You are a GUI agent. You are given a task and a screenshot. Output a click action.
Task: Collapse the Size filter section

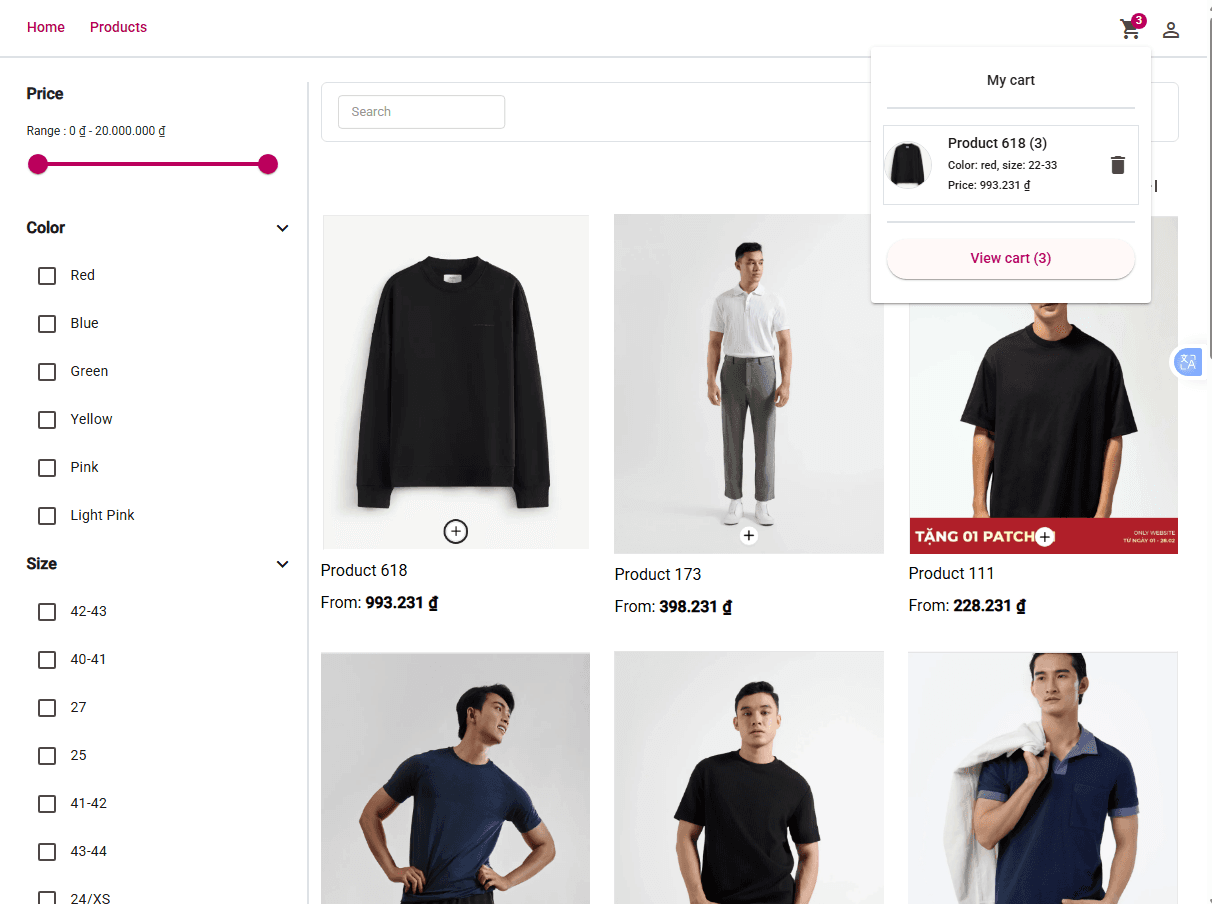point(282,564)
